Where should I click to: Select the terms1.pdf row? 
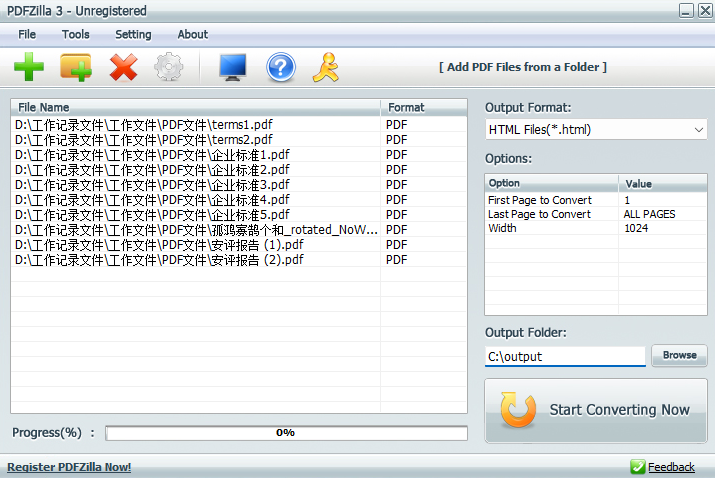click(x=239, y=125)
